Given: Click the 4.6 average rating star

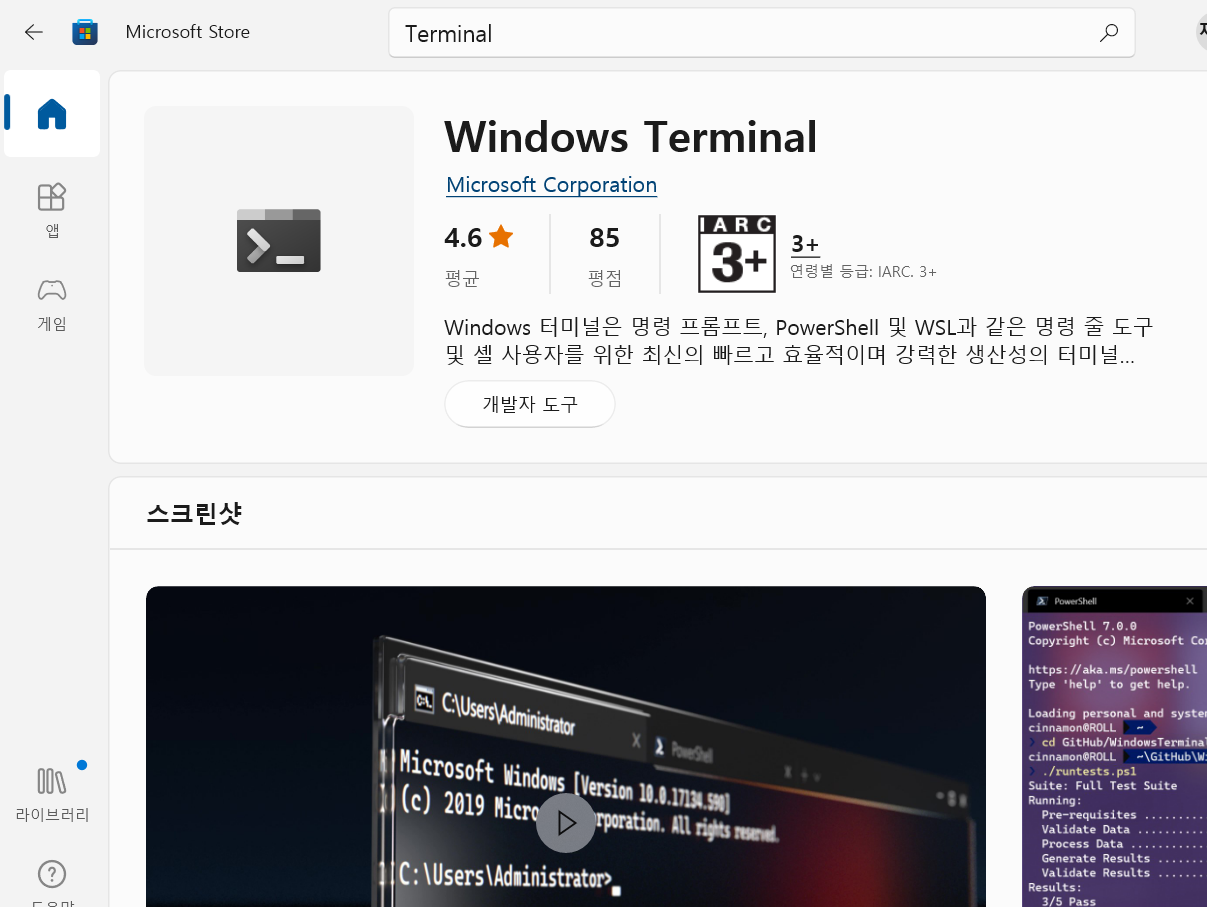Looking at the screenshot, I should [x=501, y=237].
